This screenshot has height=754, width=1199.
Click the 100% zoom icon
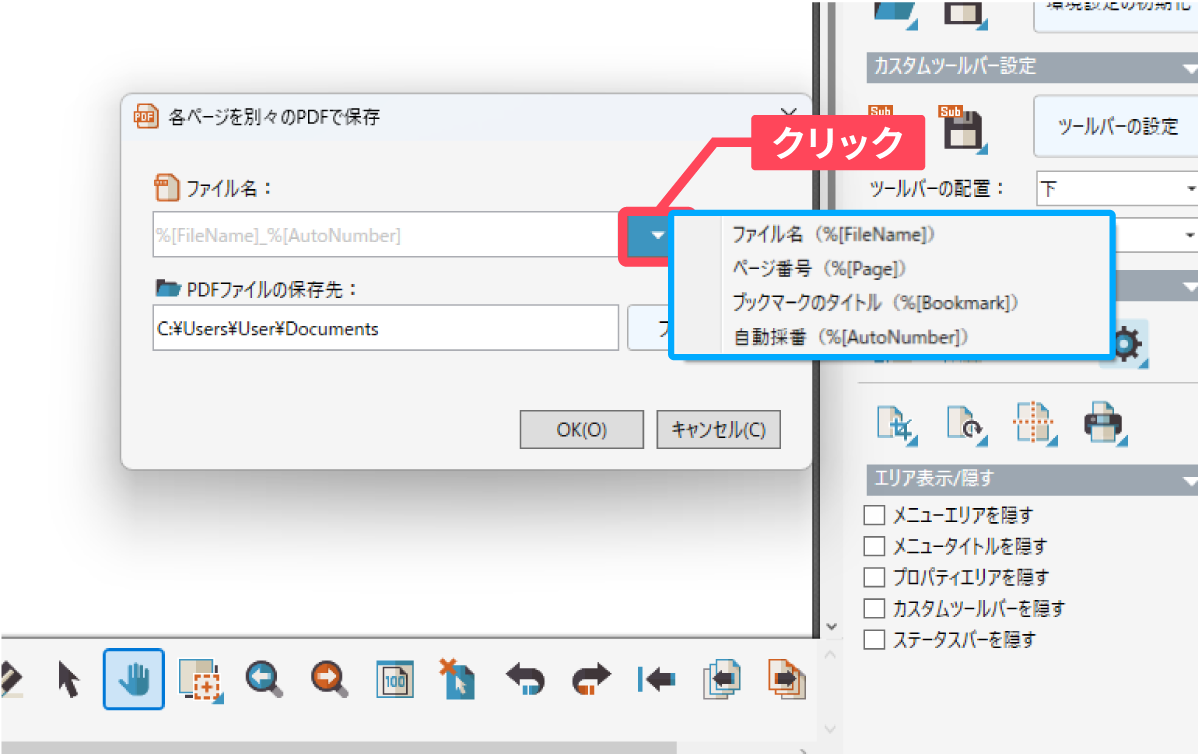(393, 679)
